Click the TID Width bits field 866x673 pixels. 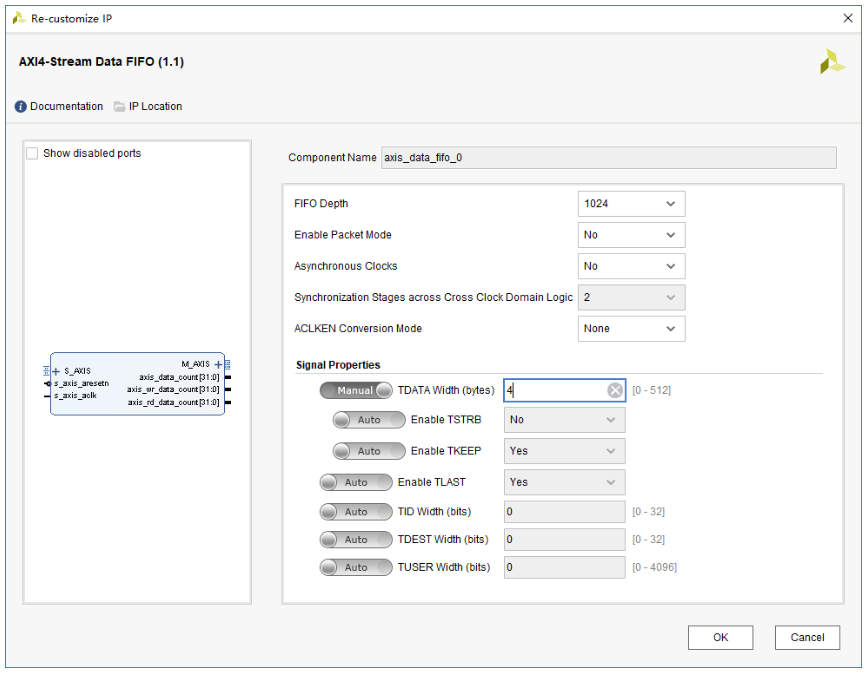click(564, 512)
